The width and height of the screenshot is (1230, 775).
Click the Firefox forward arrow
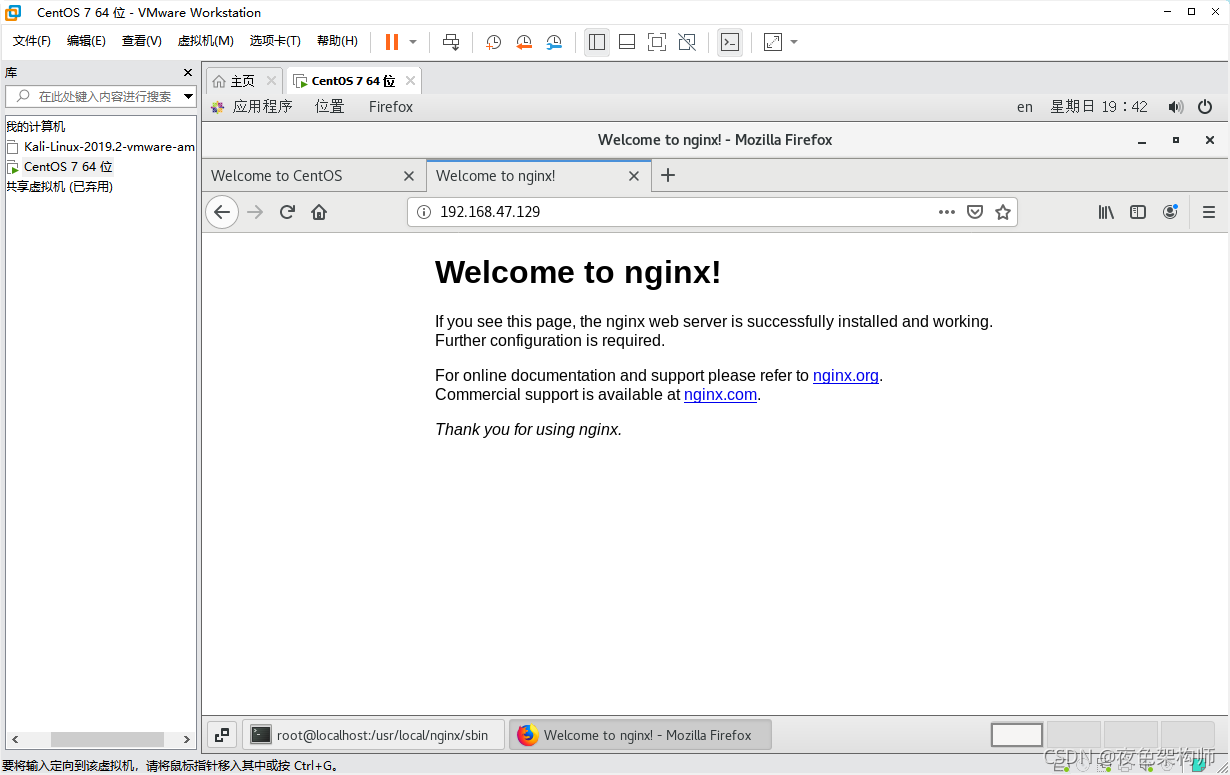[255, 212]
